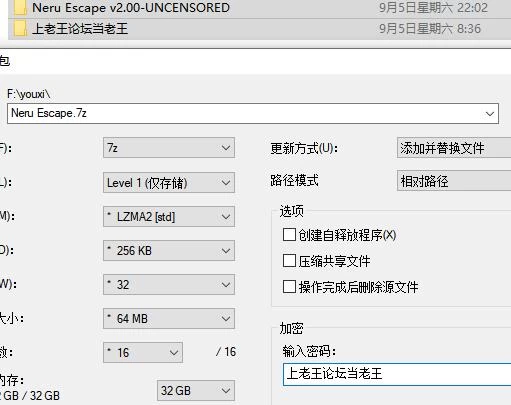Screen dimensions: 511x405
Task: Expand the archive name history dropdown arrow
Action: click(490, 114)
